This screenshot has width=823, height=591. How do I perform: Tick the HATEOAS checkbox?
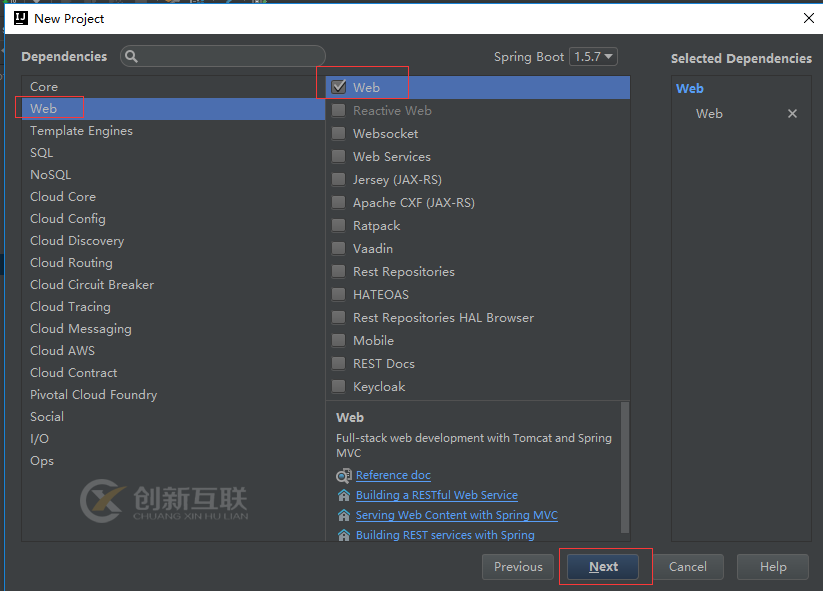(339, 294)
